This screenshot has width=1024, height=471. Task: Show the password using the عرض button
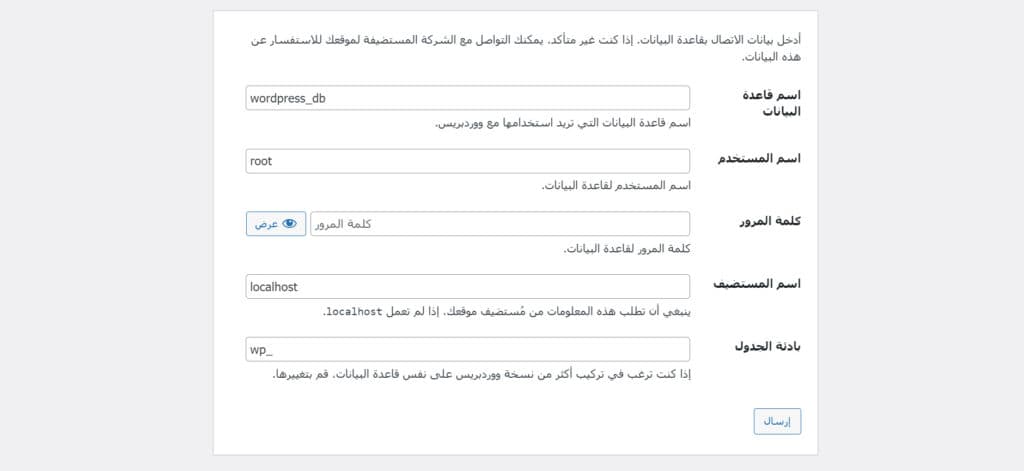pyautogui.click(x=276, y=223)
